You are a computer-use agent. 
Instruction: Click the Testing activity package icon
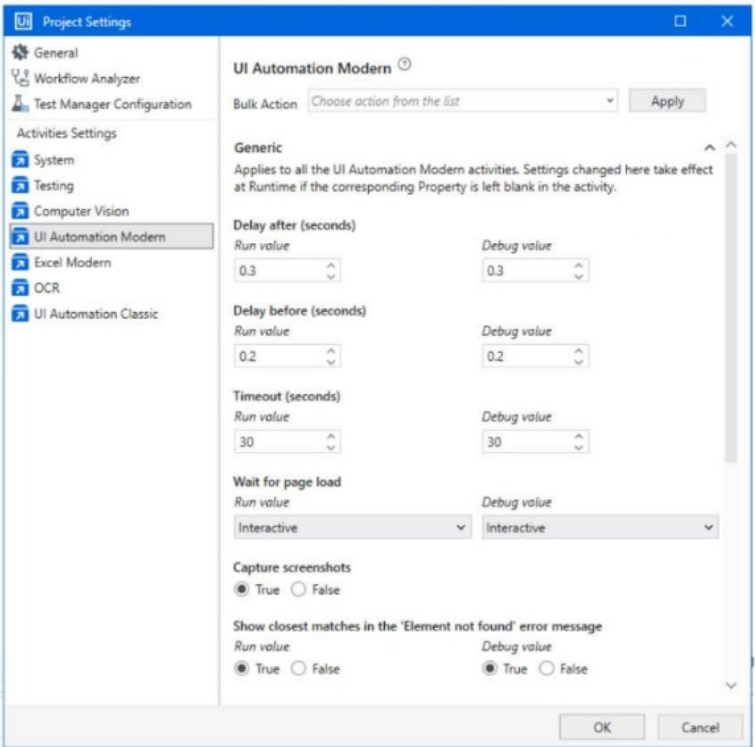point(20,185)
